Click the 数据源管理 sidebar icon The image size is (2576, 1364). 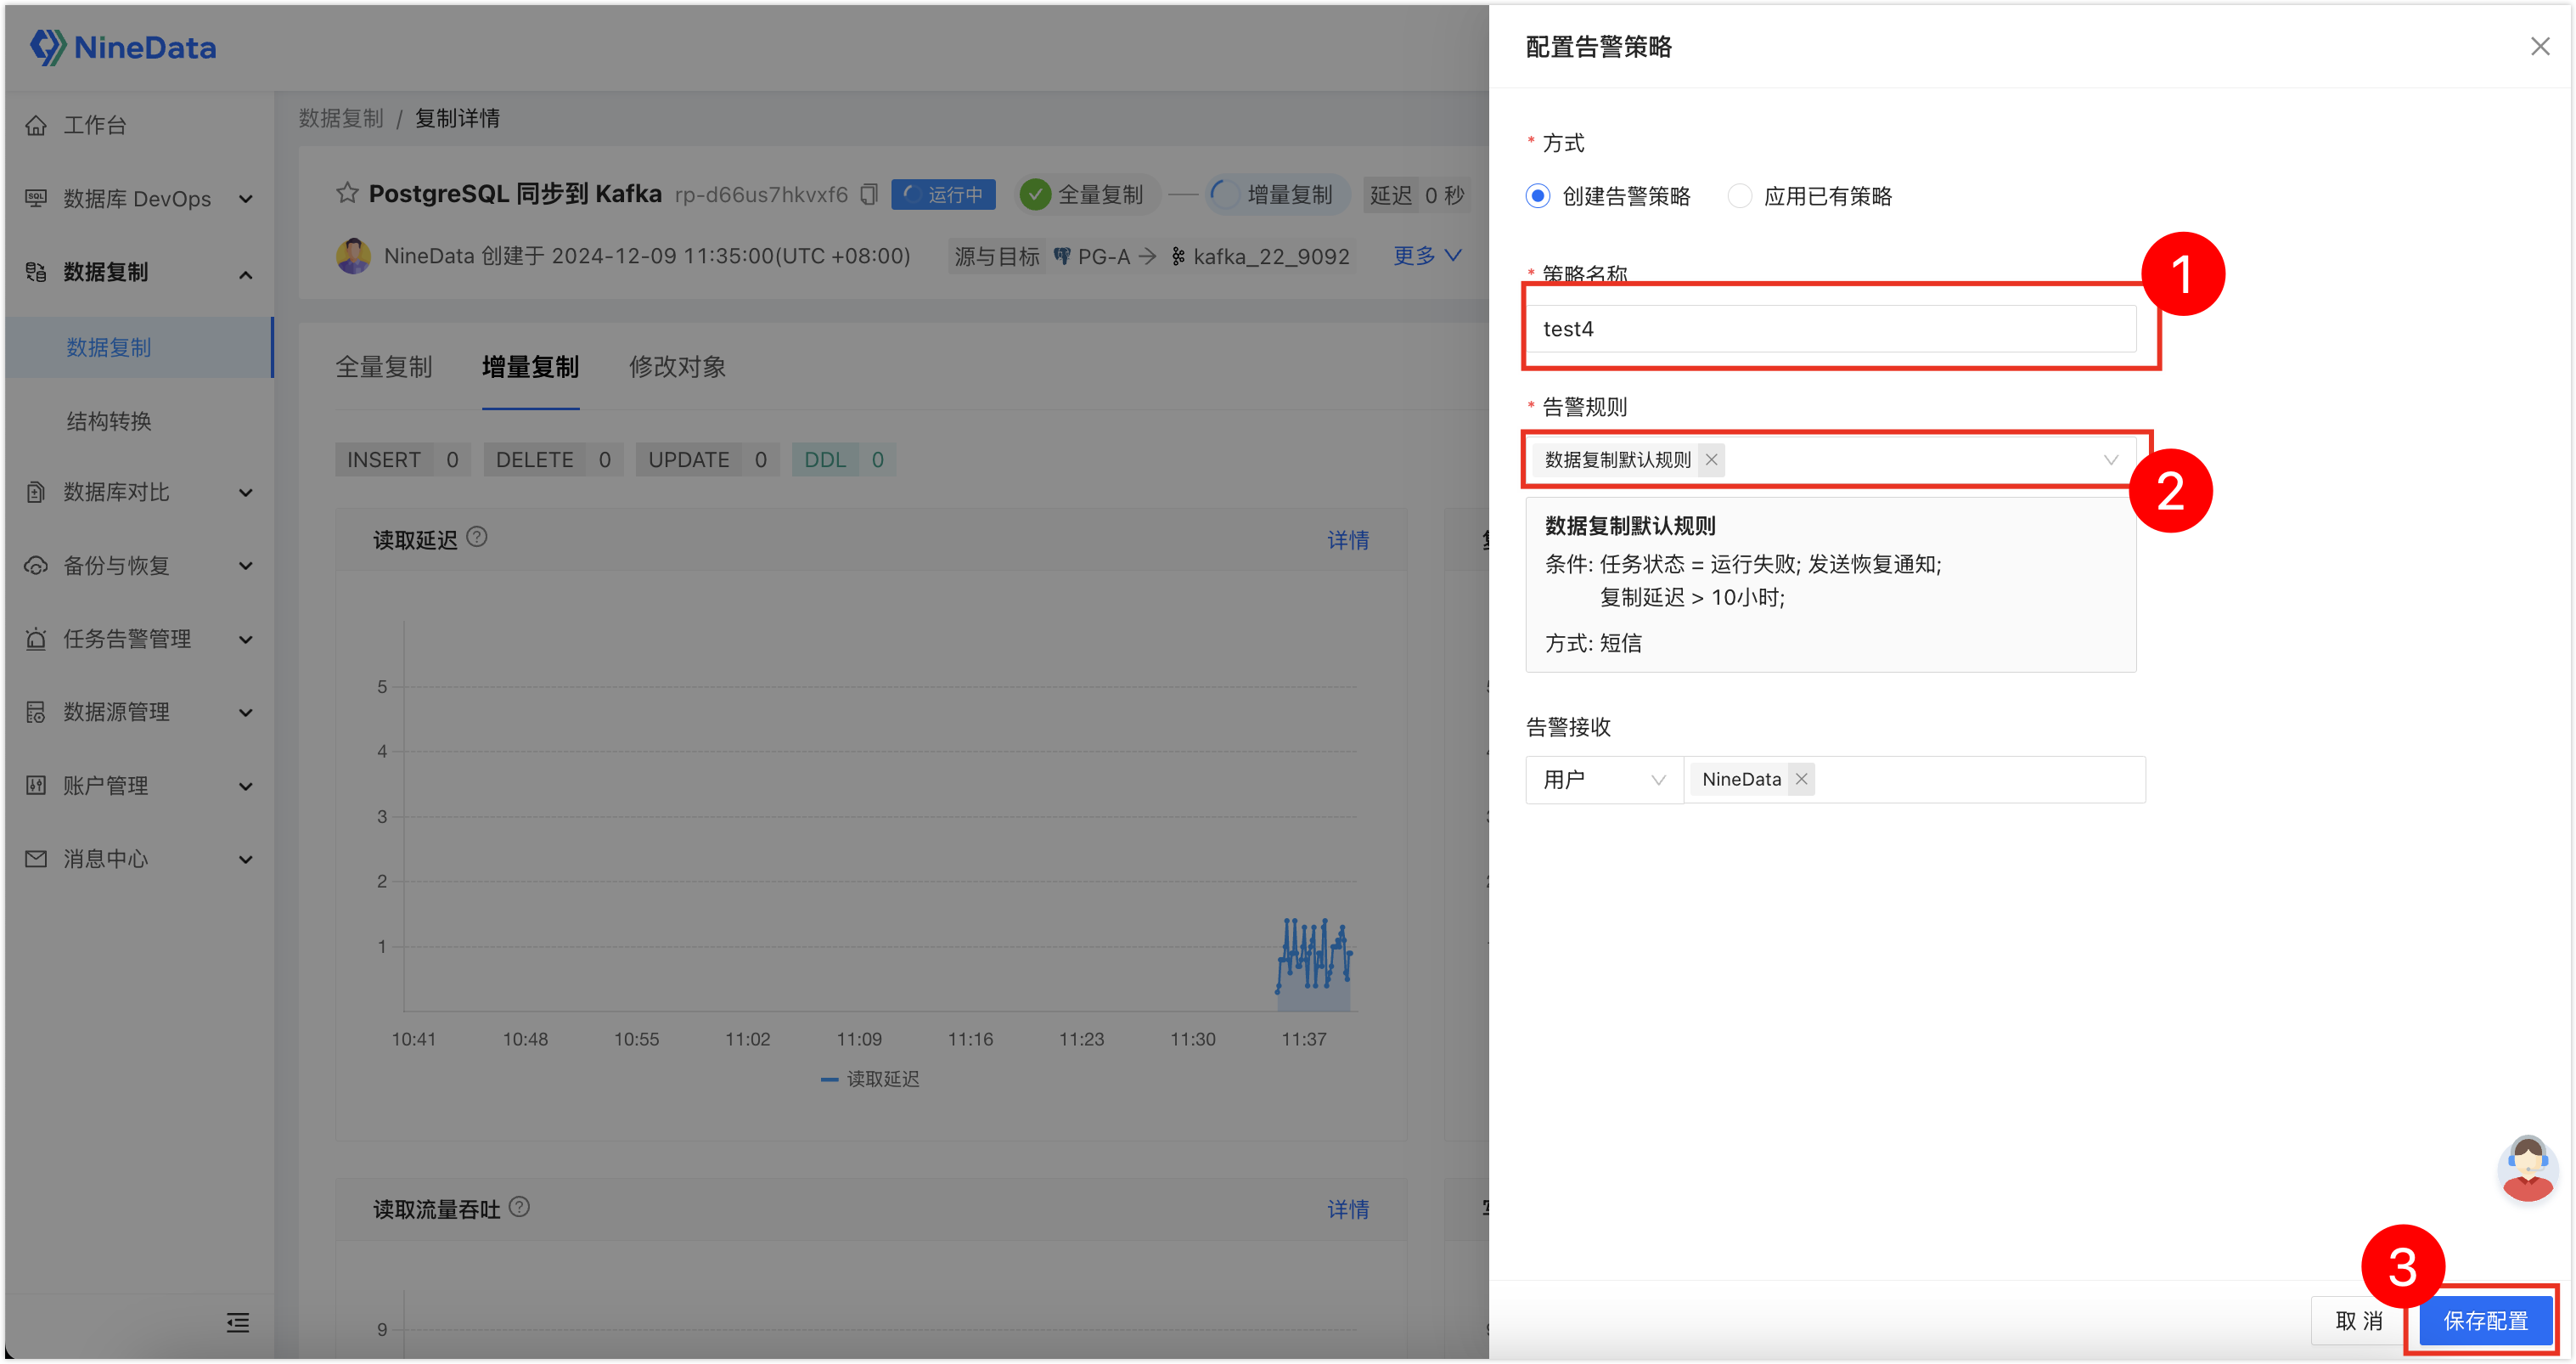point(36,712)
